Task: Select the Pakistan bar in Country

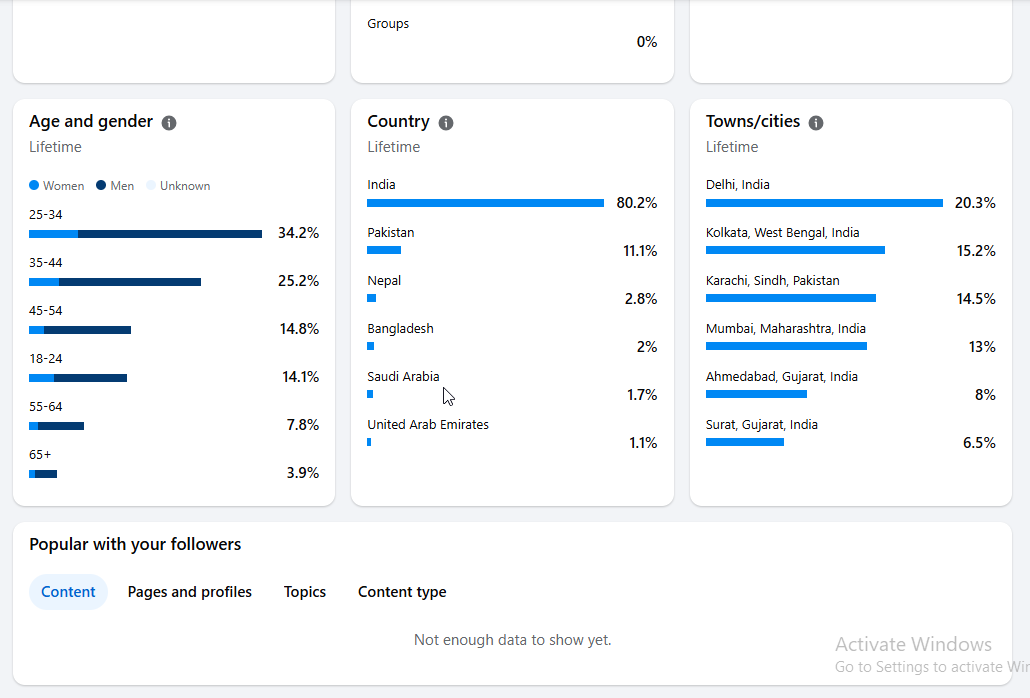Action: pos(384,250)
